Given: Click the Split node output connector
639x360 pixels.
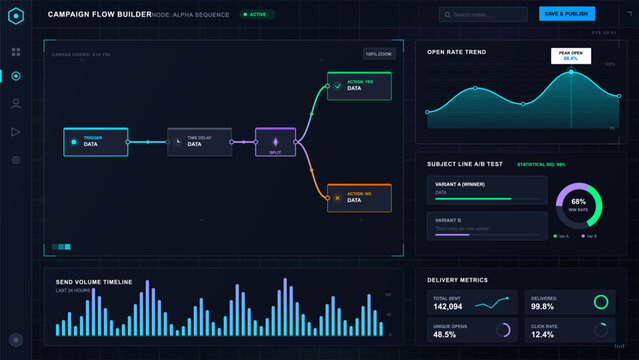Looking at the screenshot, I should (296, 142).
